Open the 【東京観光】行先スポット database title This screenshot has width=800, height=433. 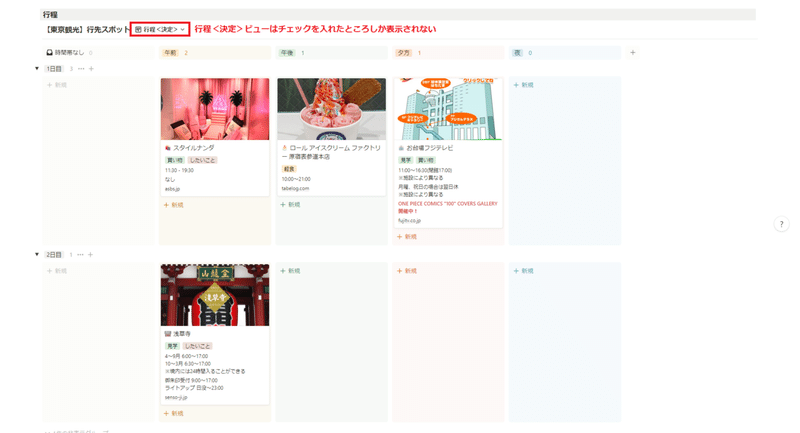(87, 30)
